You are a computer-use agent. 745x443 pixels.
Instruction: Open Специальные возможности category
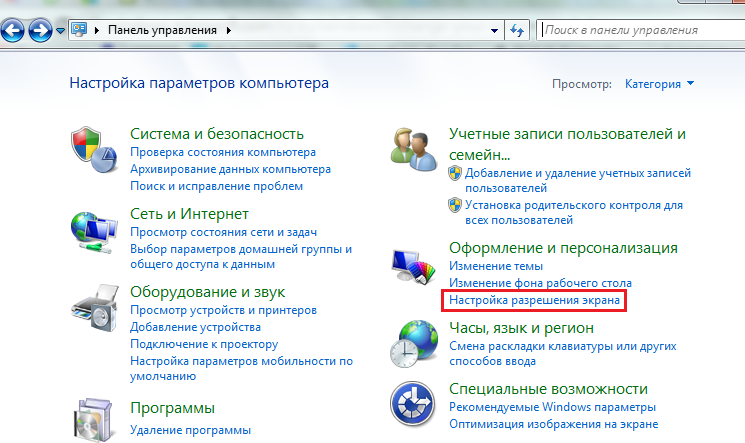pos(548,389)
